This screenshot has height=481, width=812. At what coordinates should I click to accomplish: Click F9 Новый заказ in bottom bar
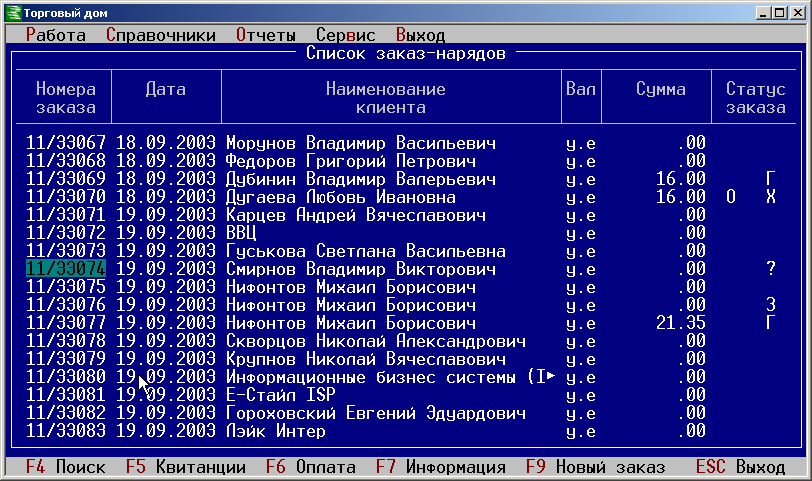(x=596, y=467)
